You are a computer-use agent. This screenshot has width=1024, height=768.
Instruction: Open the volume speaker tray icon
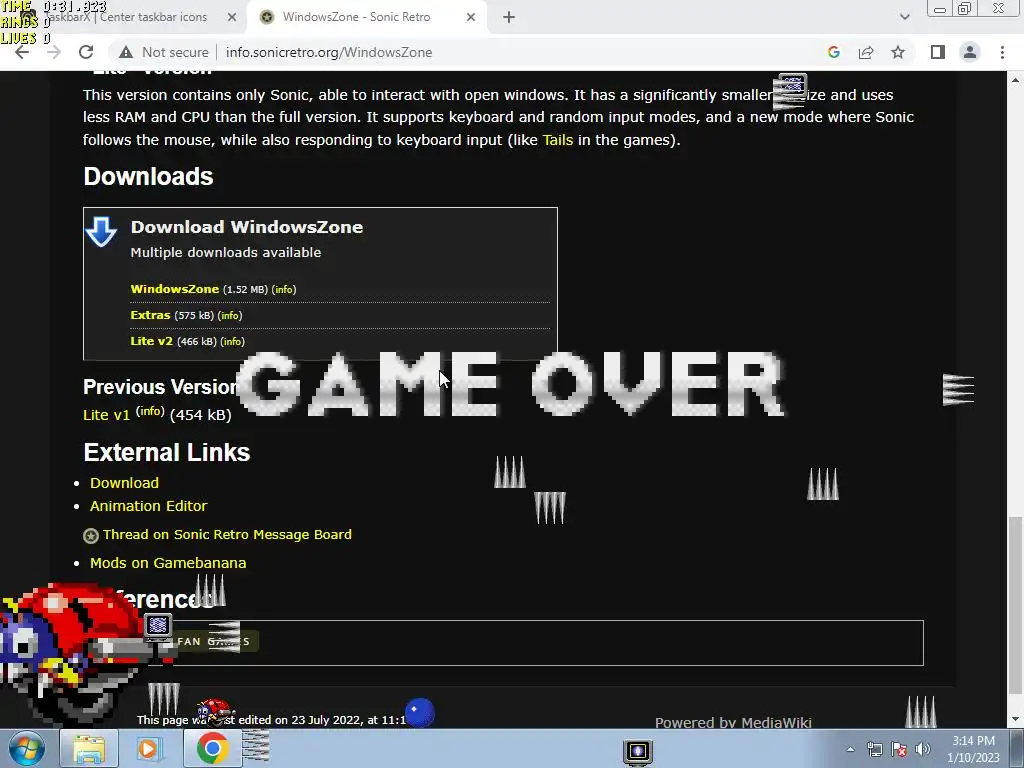pos(923,750)
